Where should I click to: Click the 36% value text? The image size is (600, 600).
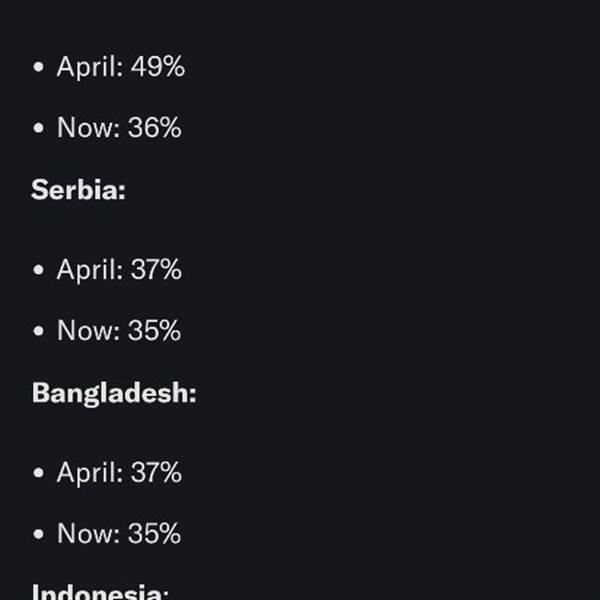tap(155, 127)
